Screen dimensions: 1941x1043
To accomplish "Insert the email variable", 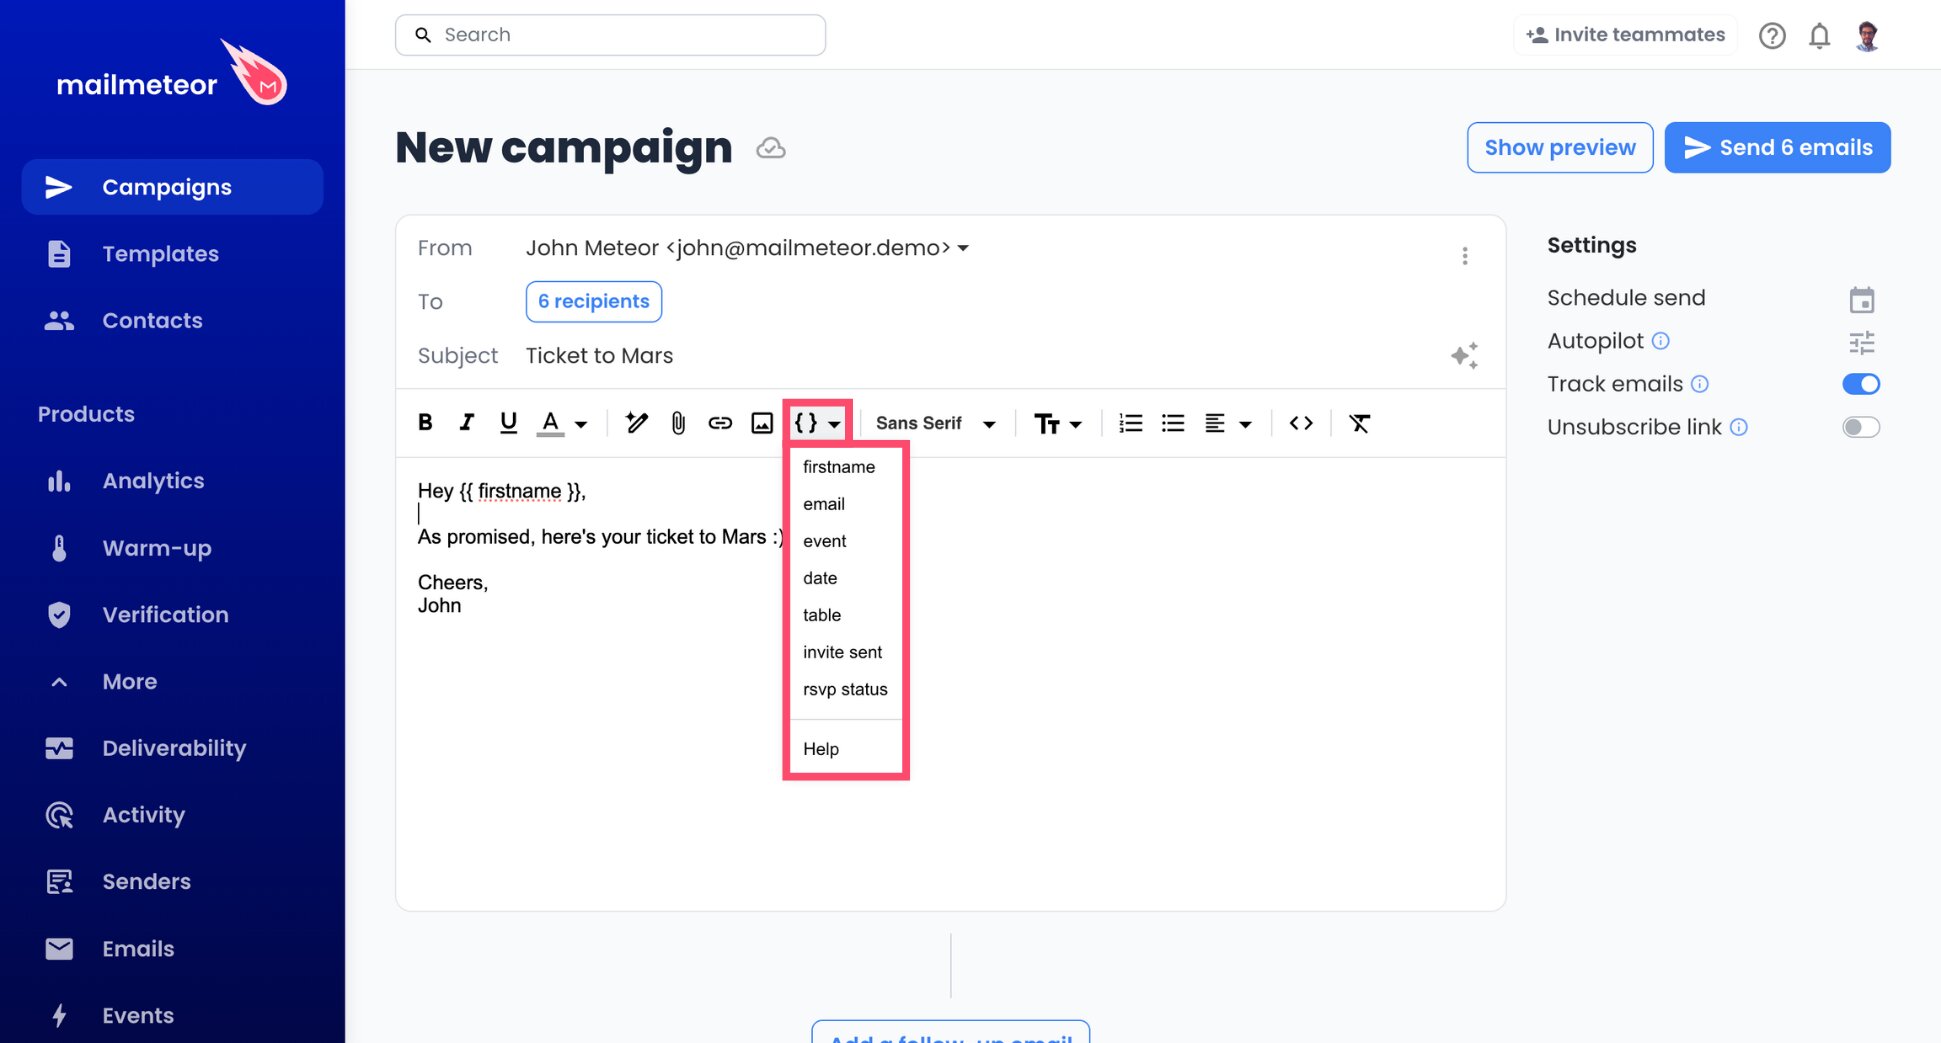I will click(x=824, y=504).
